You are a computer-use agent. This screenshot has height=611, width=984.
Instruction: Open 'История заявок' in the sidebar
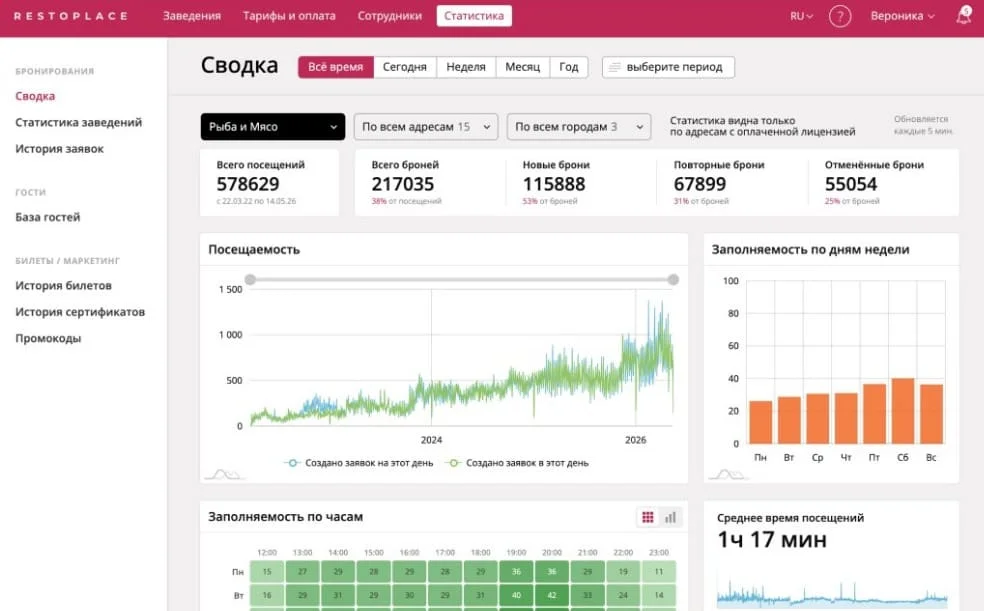point(60,149)
